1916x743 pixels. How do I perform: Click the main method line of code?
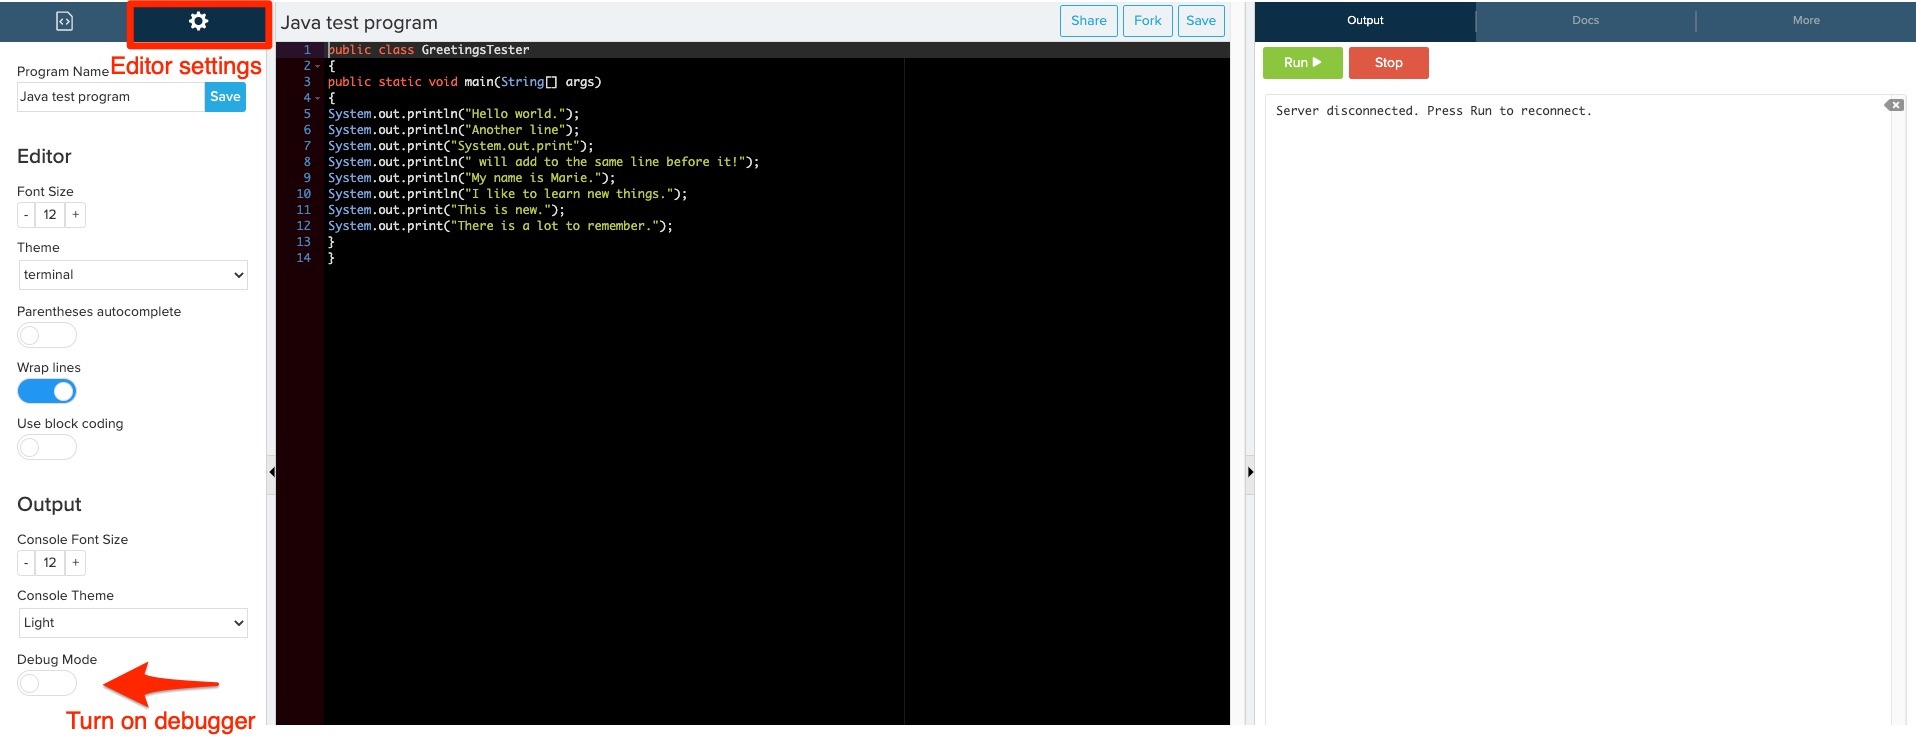(465, 82)
